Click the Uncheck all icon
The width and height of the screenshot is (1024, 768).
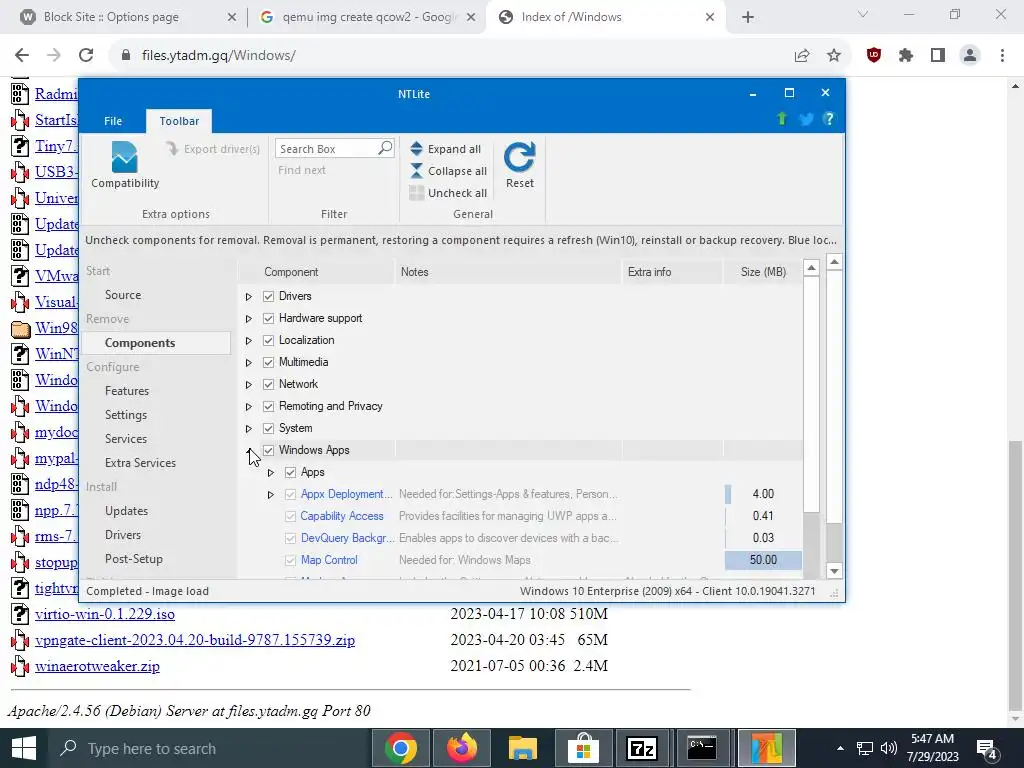click(417, 193)
